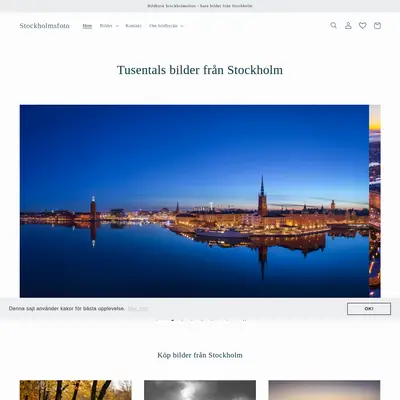Screen dimensions: 400x400
Task: Expand the Om bildbyrån dropdown
Action: point(166,26)
